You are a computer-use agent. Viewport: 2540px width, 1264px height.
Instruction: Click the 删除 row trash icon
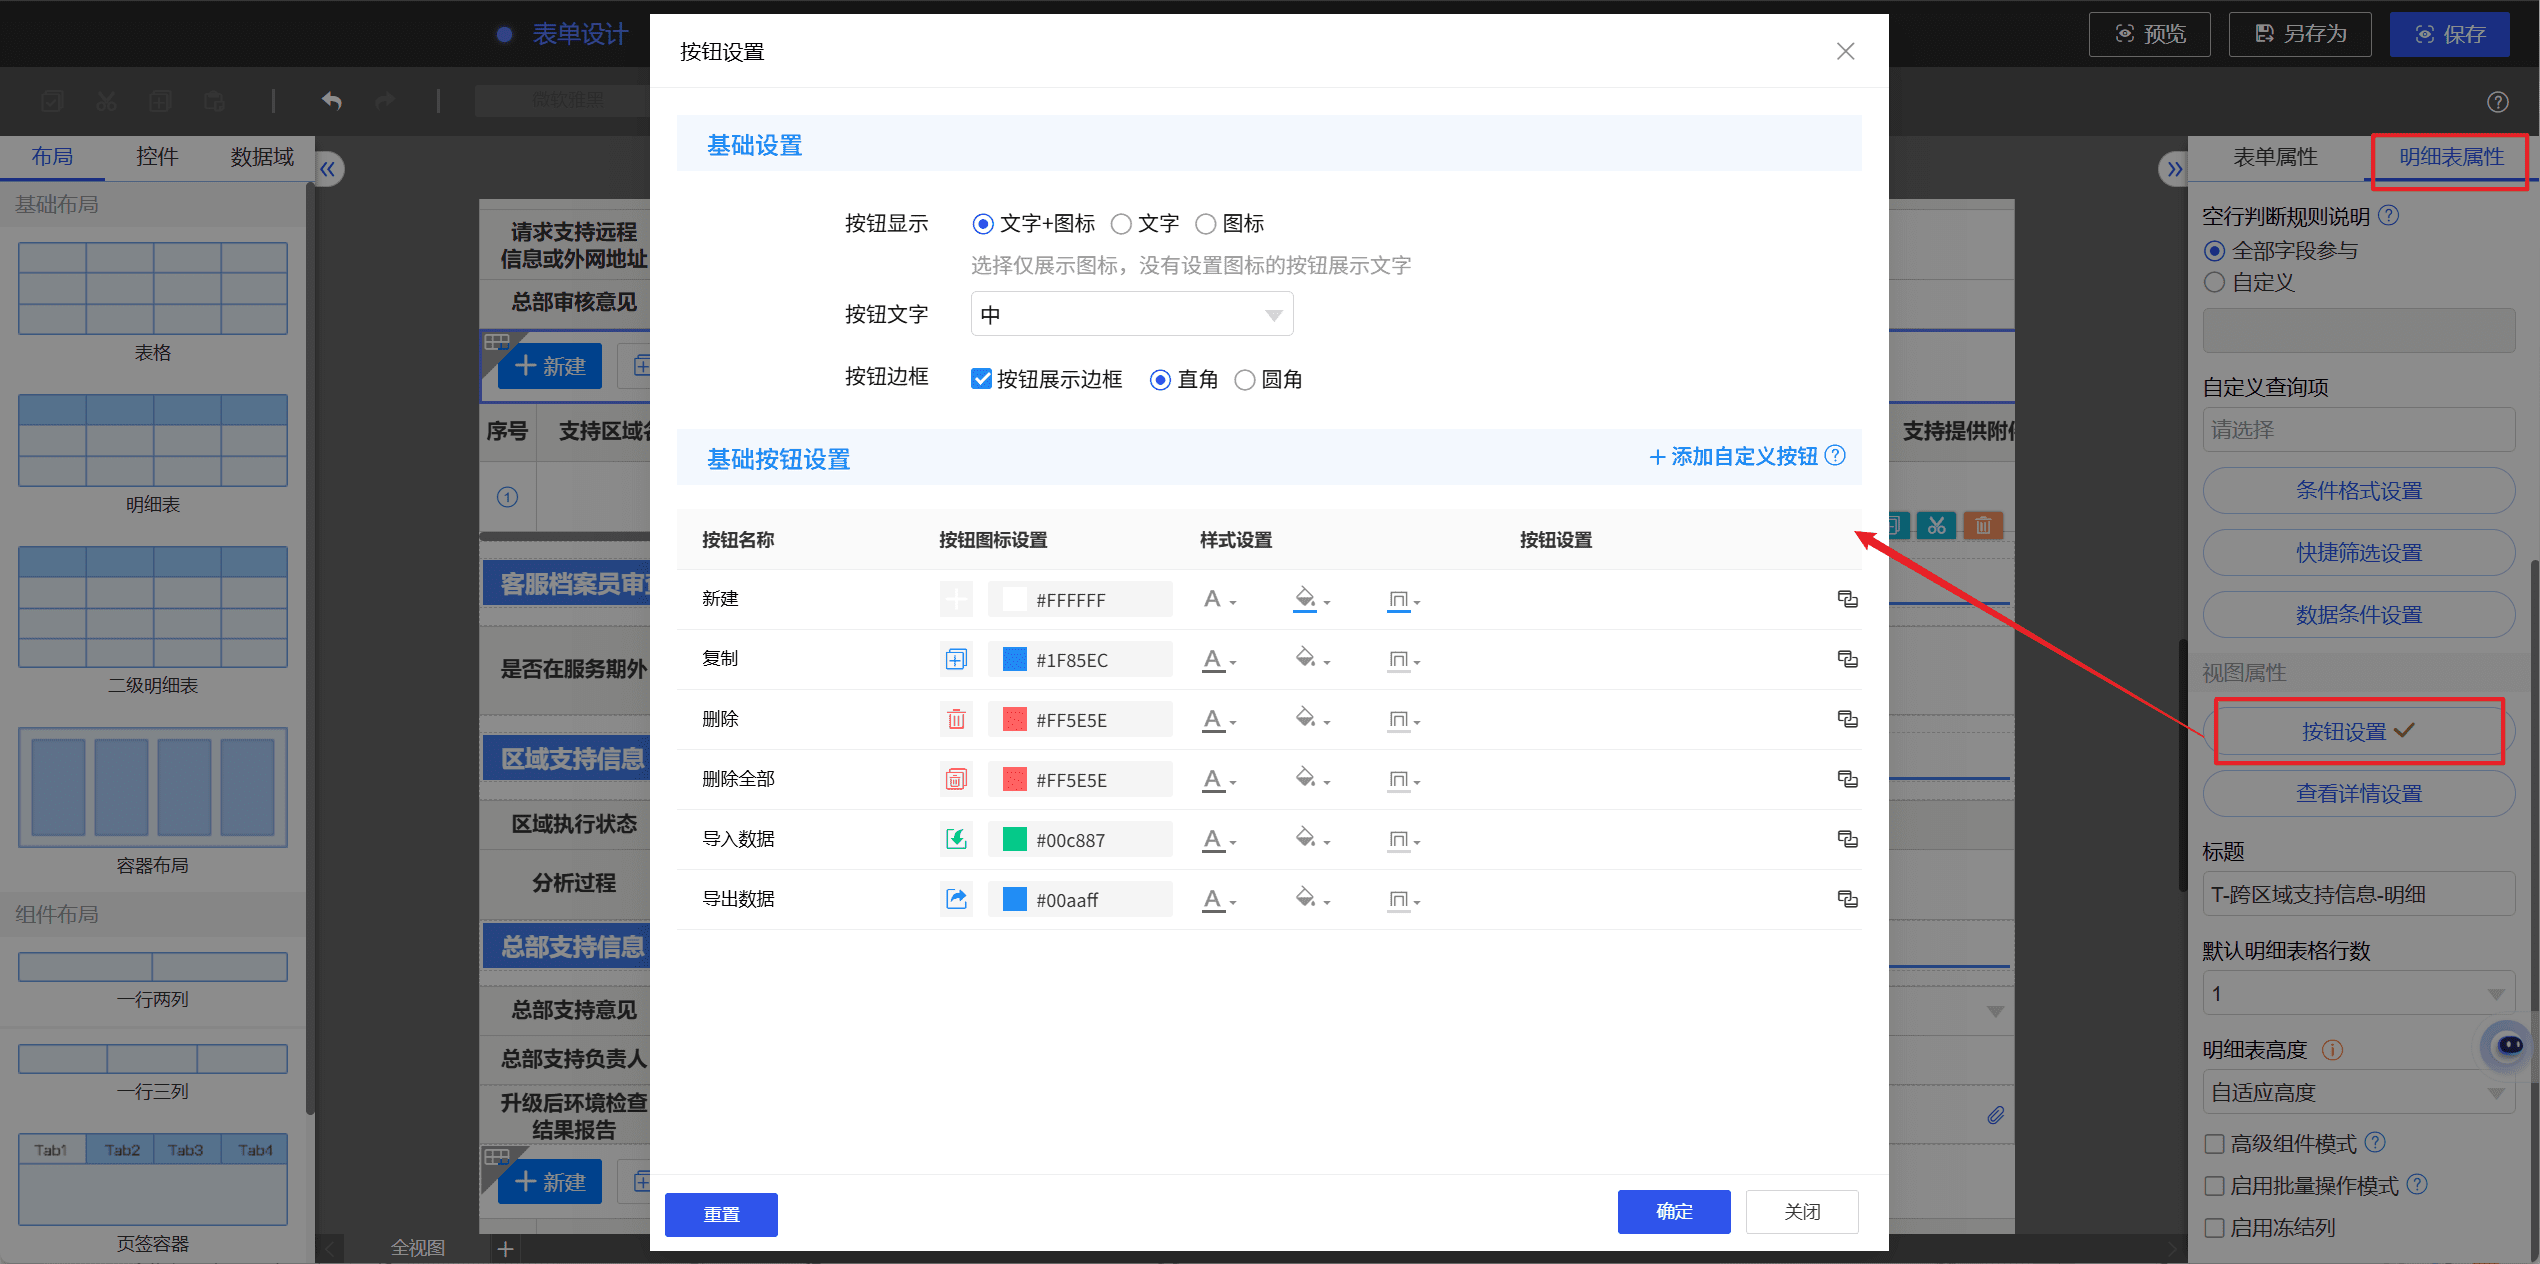[x=956, y=719]
